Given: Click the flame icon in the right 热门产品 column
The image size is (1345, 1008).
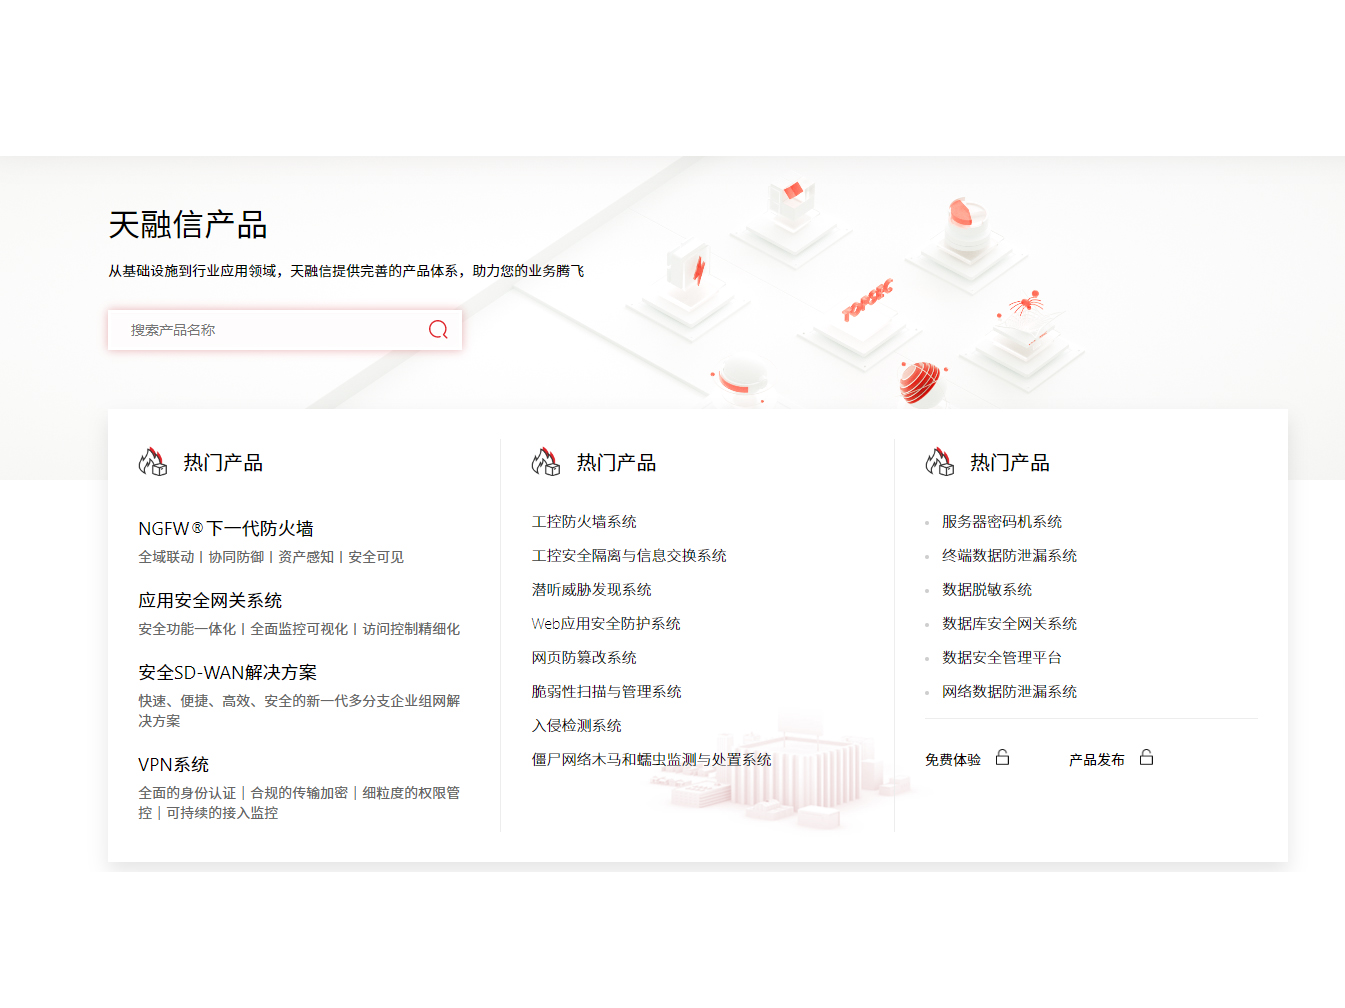Looking at the screenshot, I should [940, 462].
